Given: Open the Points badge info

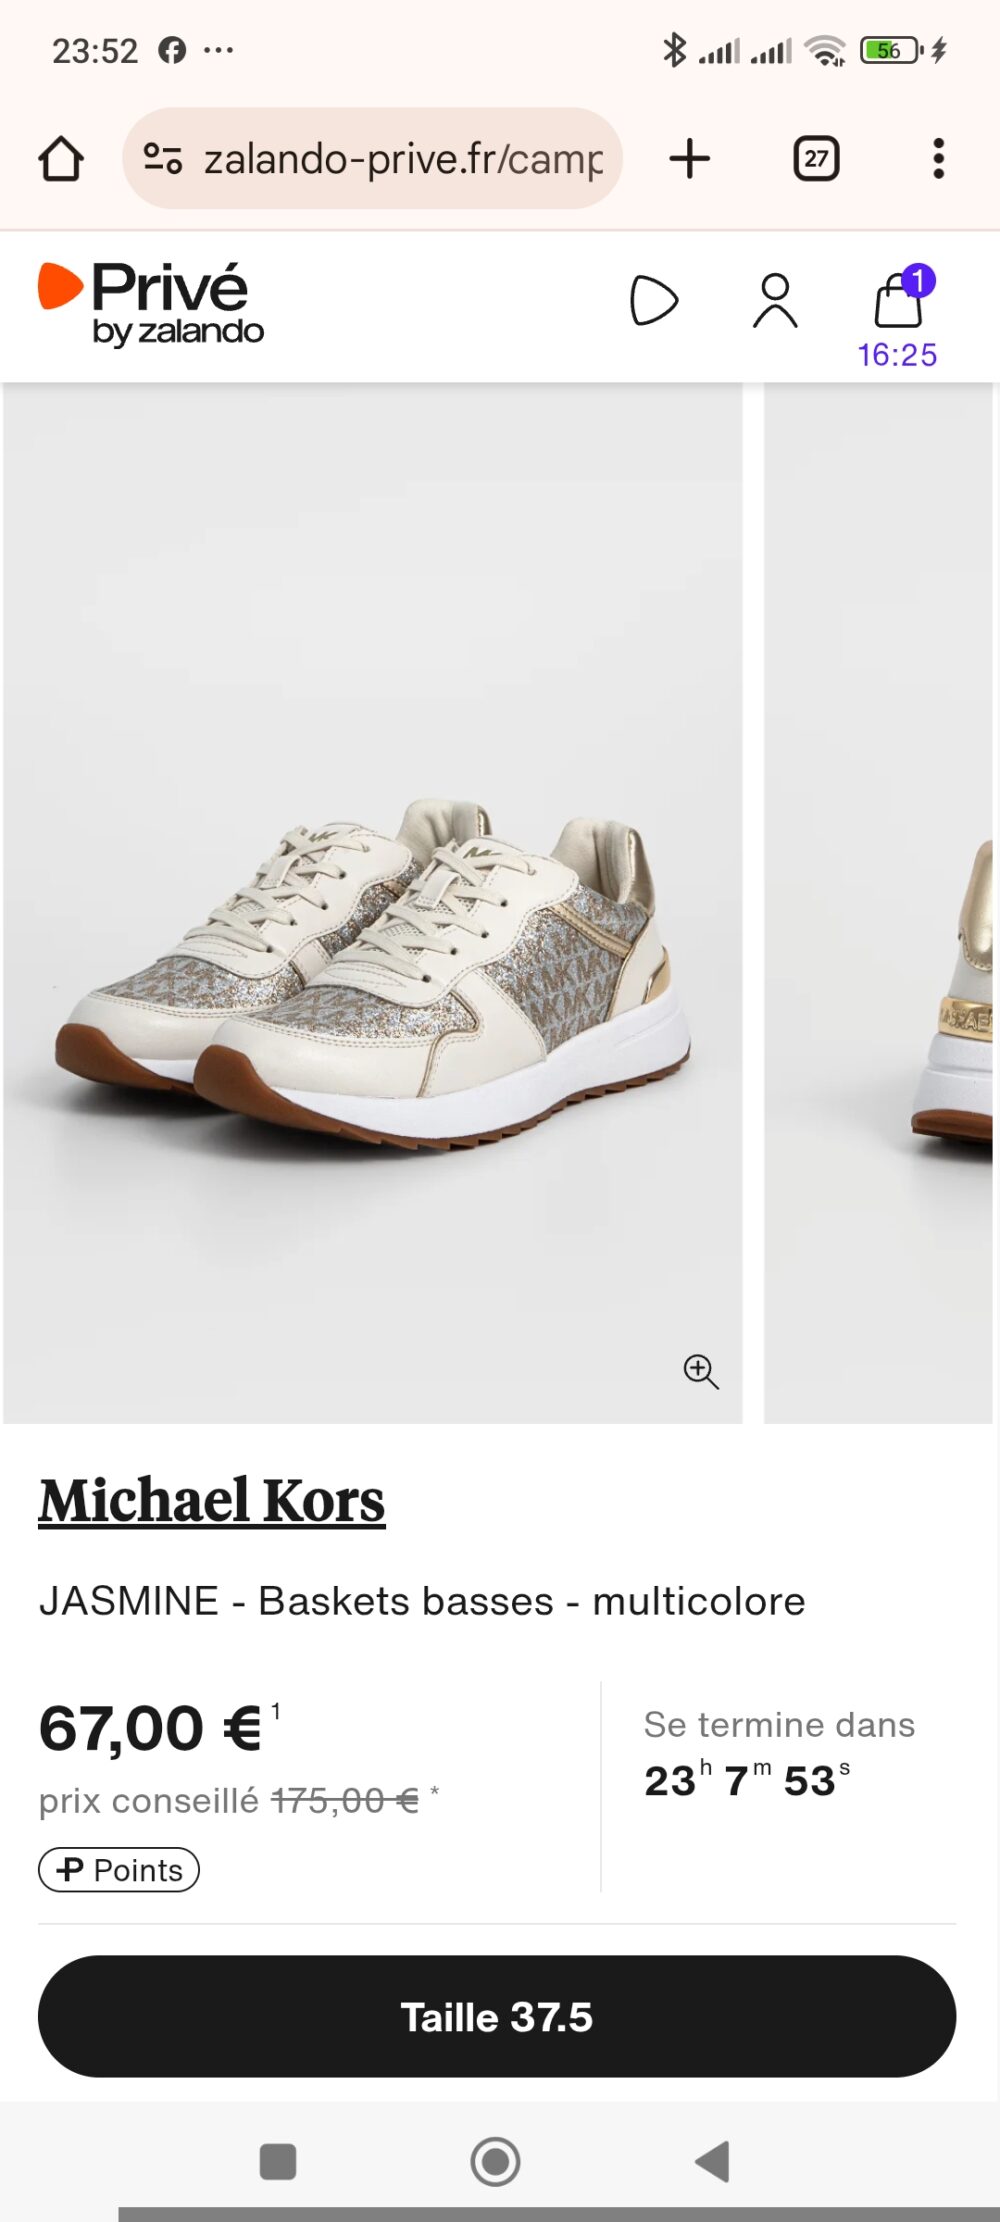Looking at the screenshot, I should pyautogui.click(x=119, y=1870).
